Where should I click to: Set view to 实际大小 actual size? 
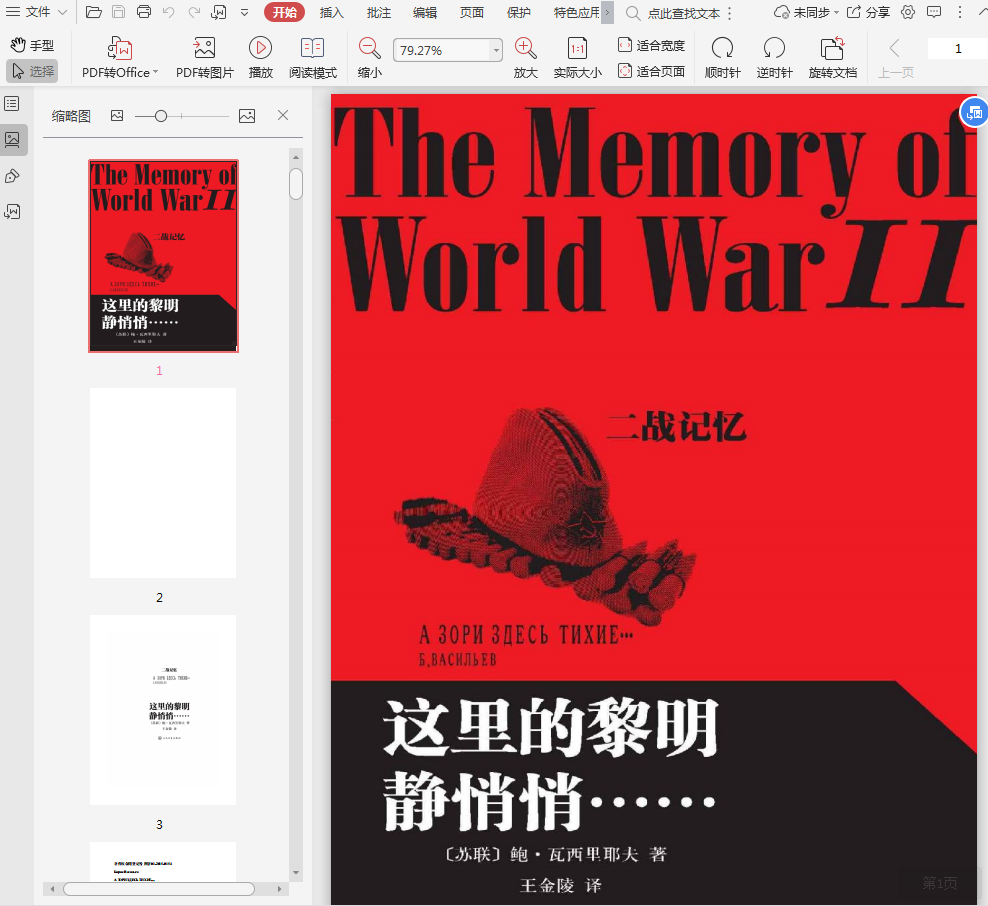pos(578,58)
